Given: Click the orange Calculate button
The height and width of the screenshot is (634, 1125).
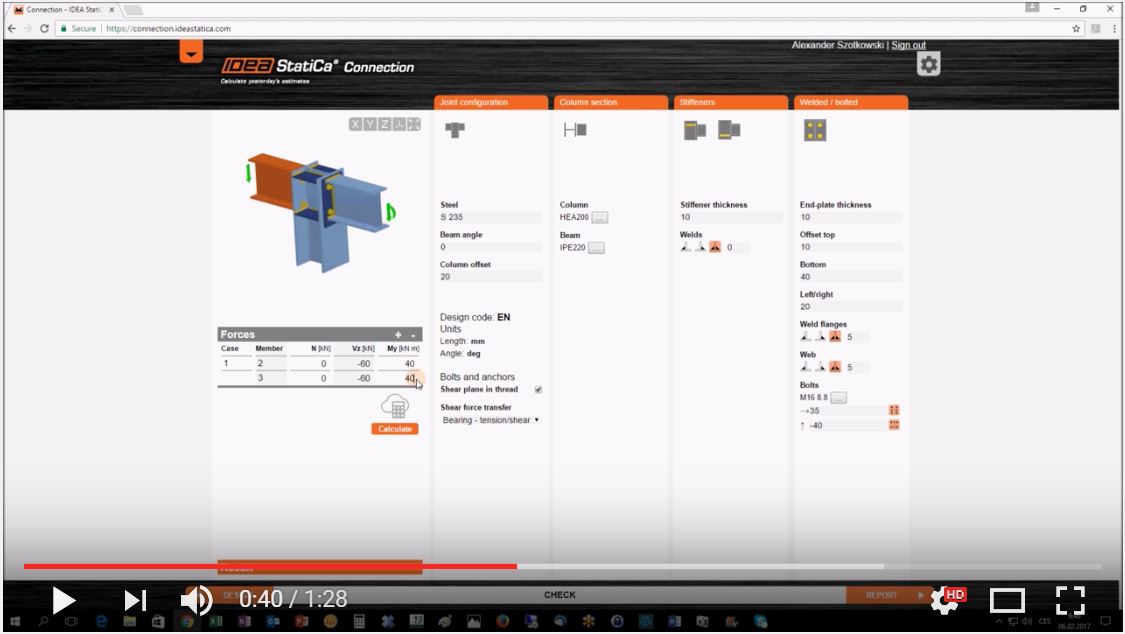Looking at the screenshot, I should point(395,429).
